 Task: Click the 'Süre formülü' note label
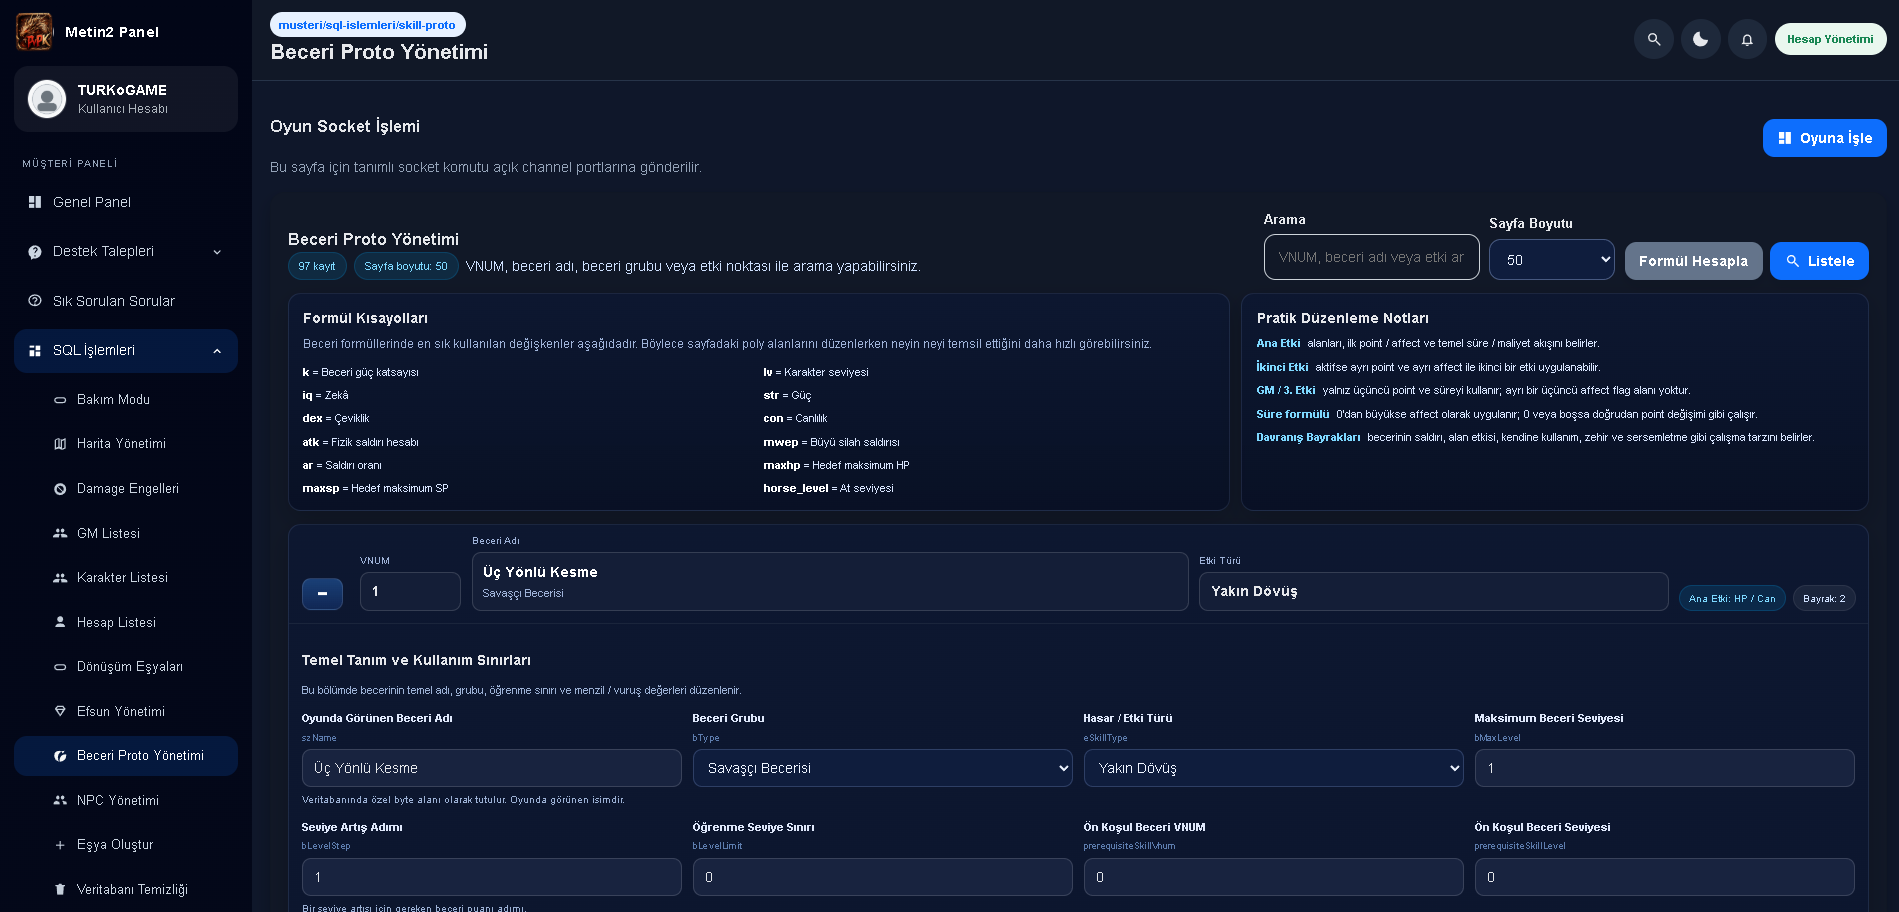1293,414
